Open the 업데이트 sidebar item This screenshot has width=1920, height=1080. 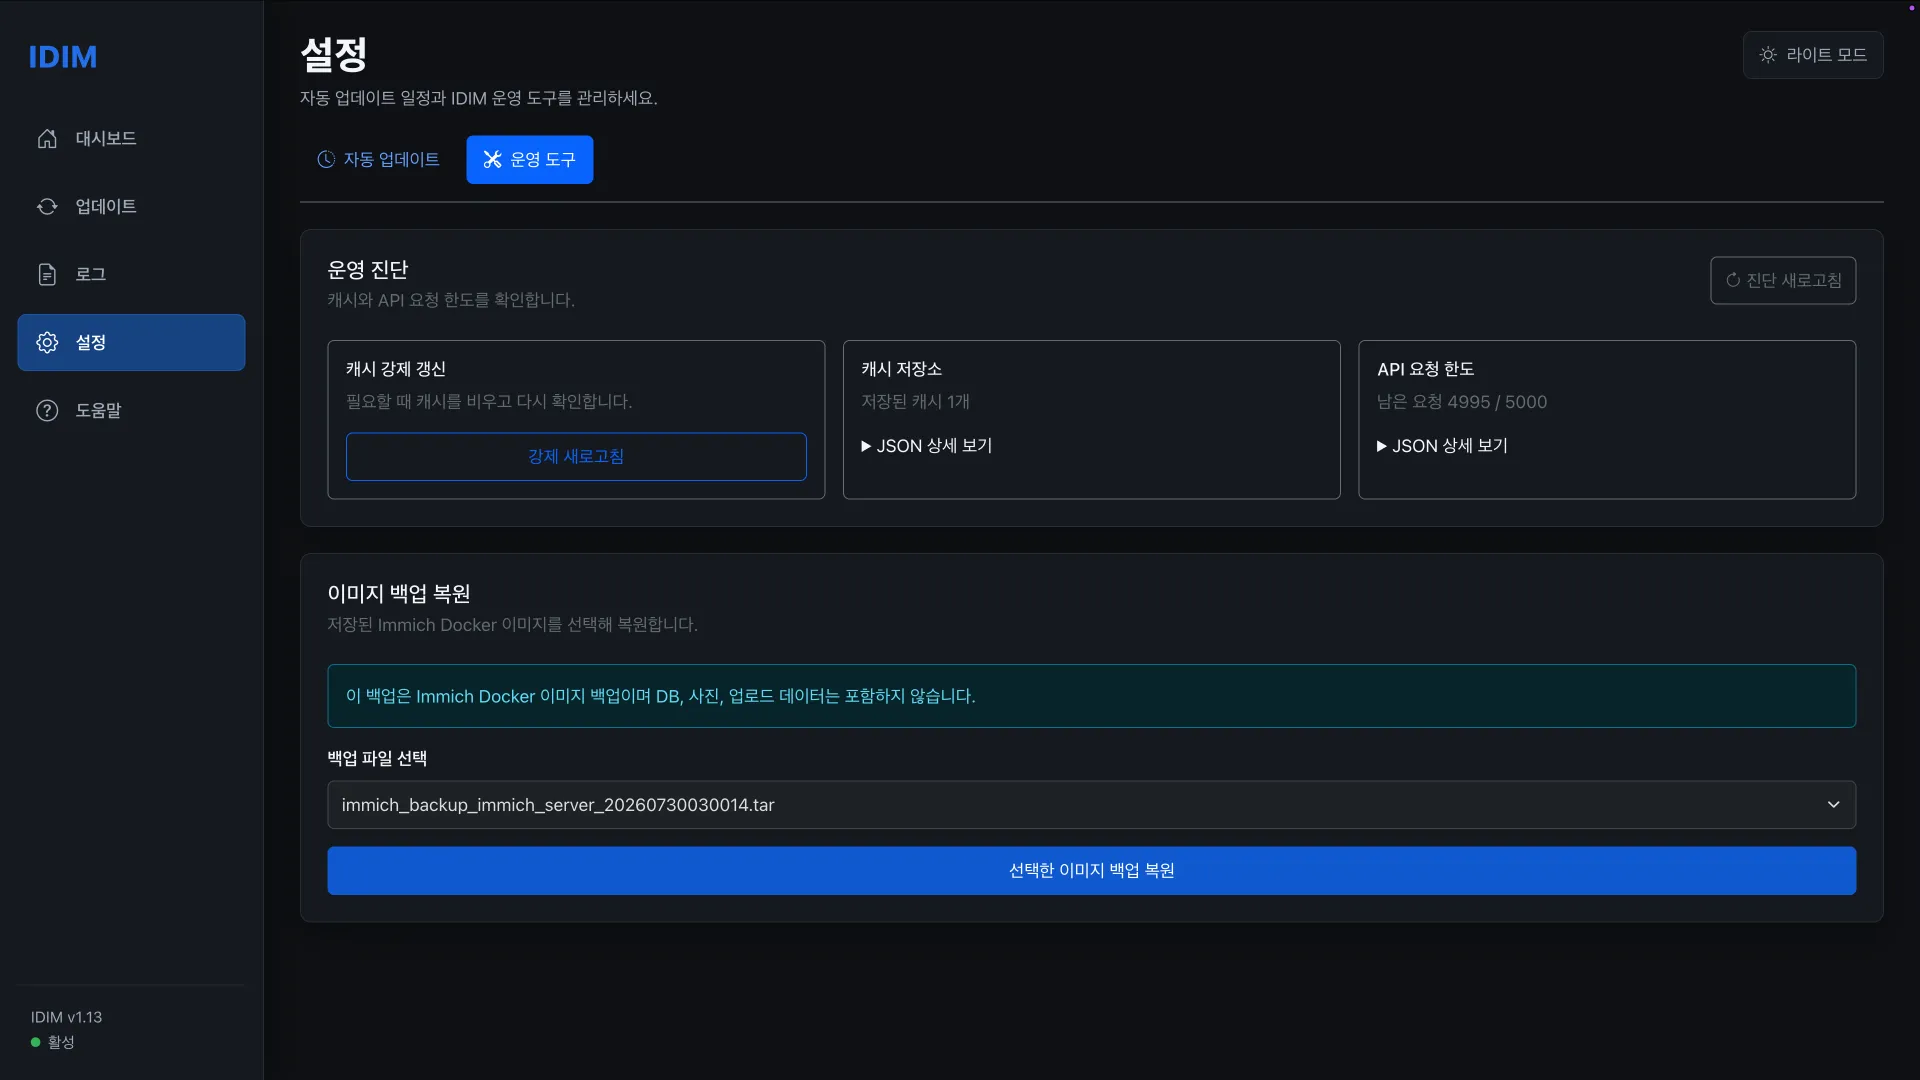pyautogui.click(x=131, y=207)
